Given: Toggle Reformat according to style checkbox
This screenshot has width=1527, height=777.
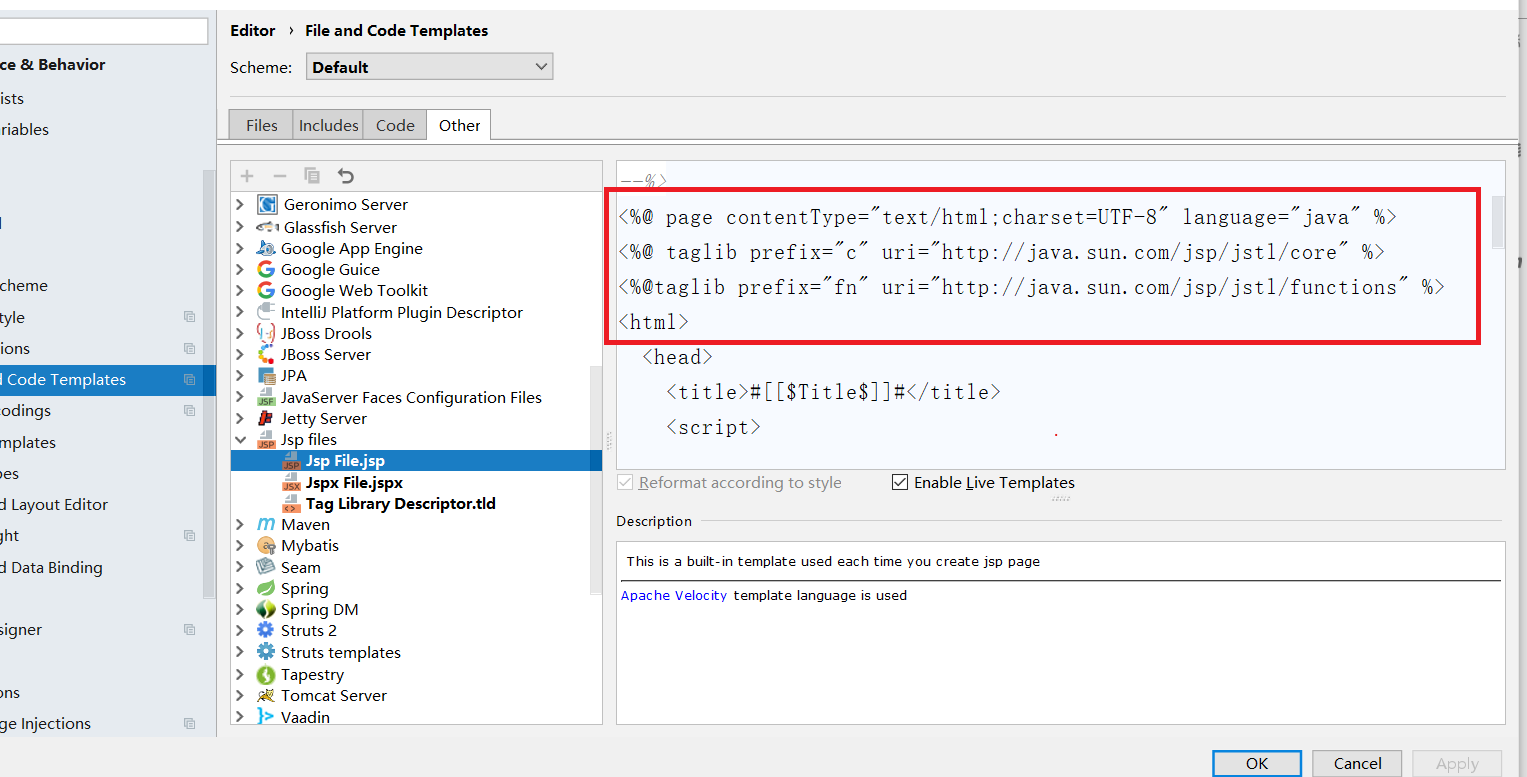Looking at the screenshot, I should tap(625, 482).
